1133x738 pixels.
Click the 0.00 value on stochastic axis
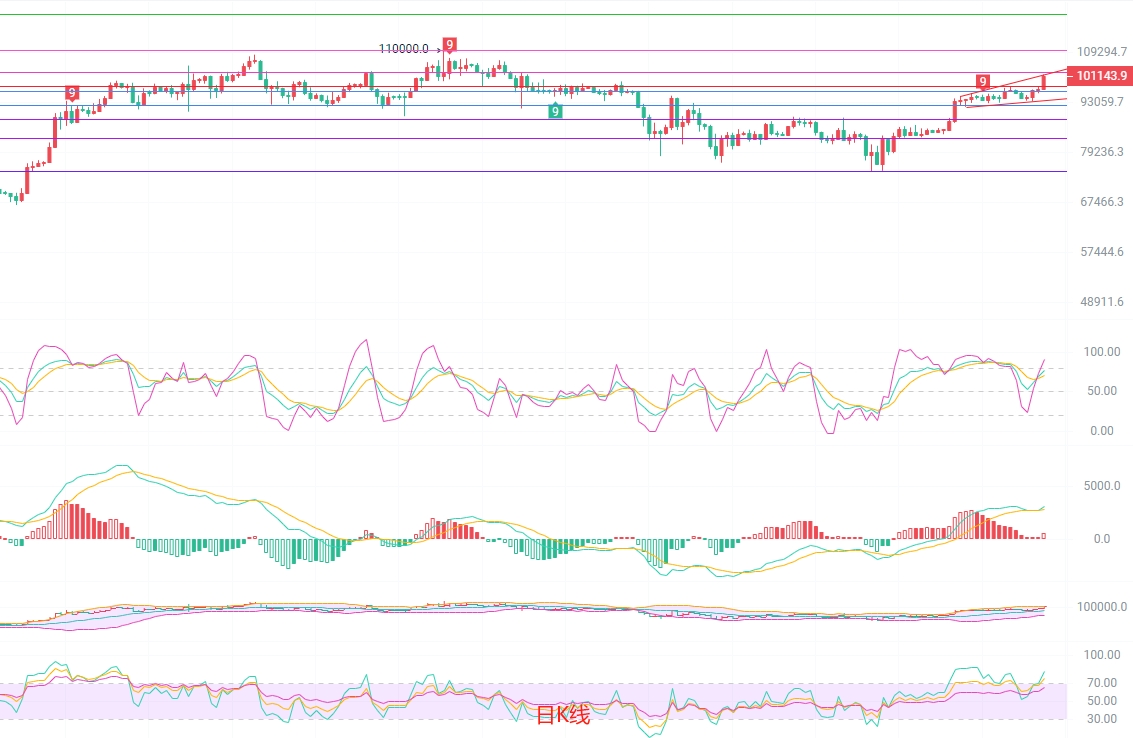click(x=1102, y=431)
